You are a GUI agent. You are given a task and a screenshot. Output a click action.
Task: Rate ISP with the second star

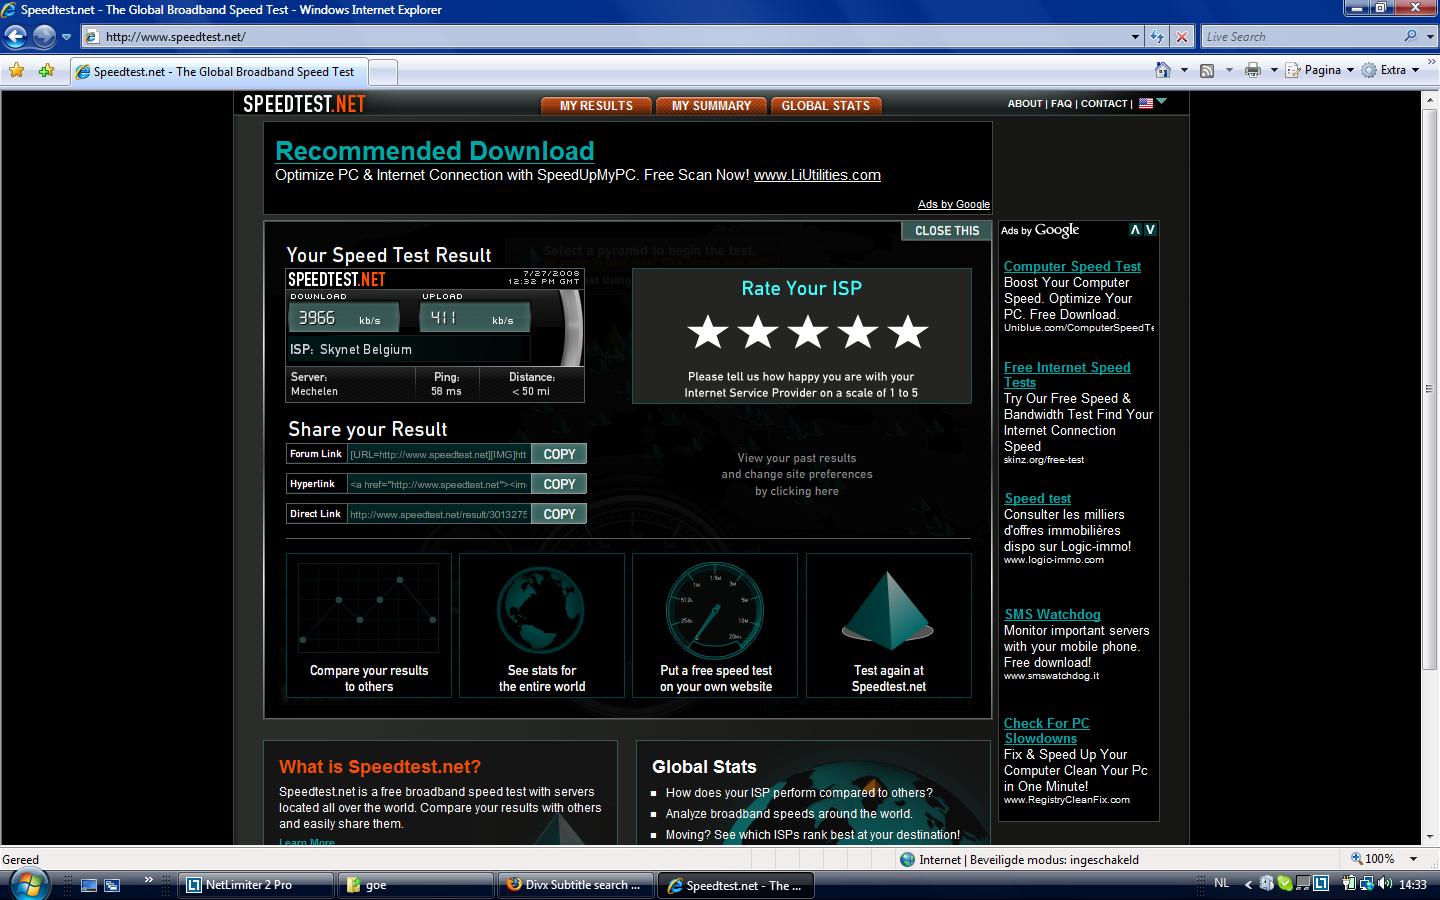(x=758, y=332)
